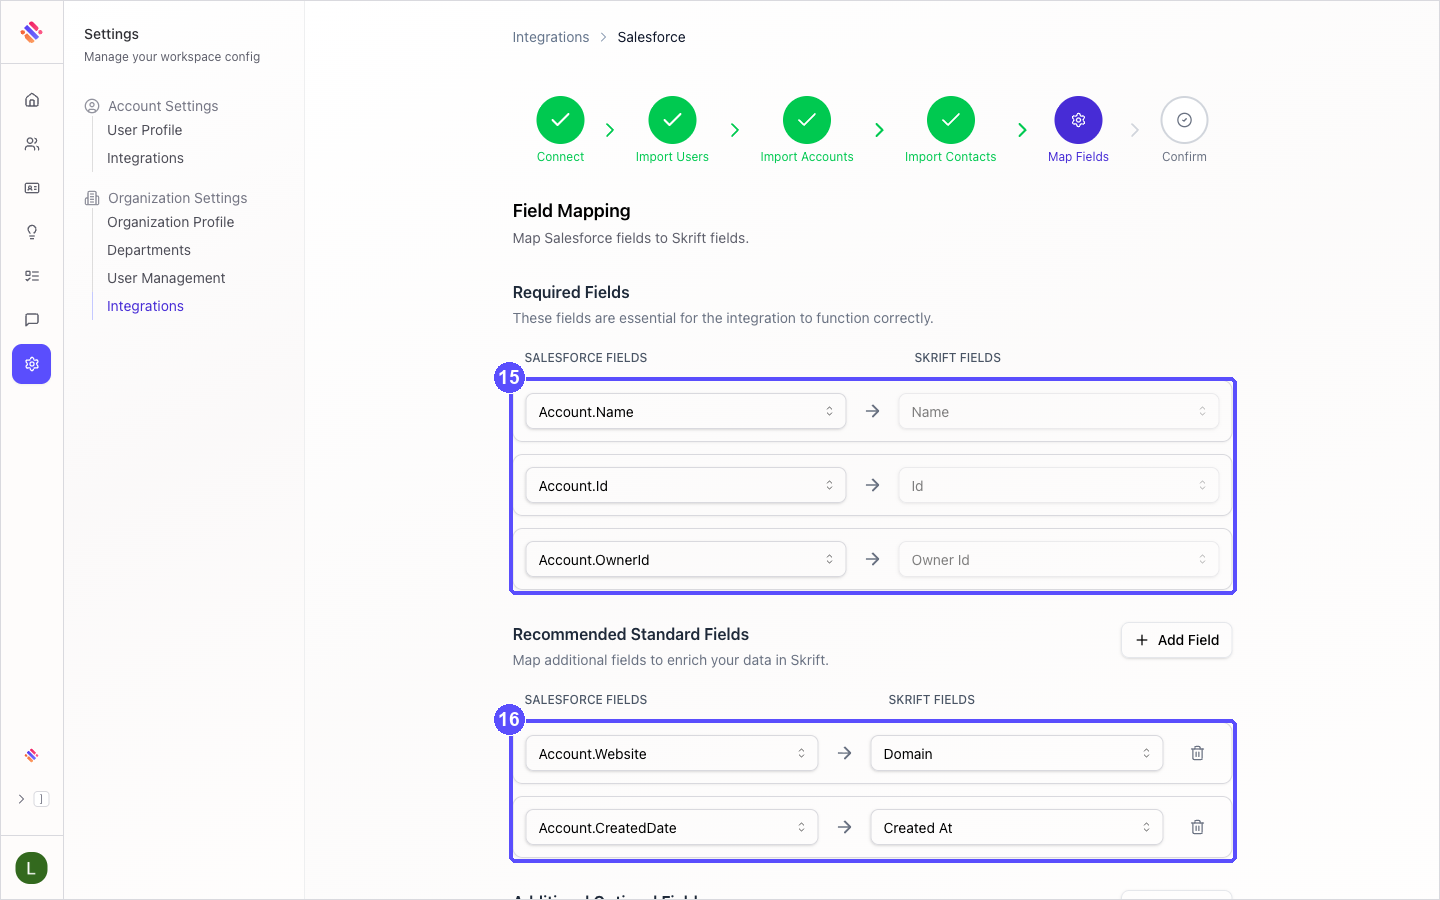Open the checklist icon in left rail
This screenshot has width=1440, height=900.
pos(32,276)
